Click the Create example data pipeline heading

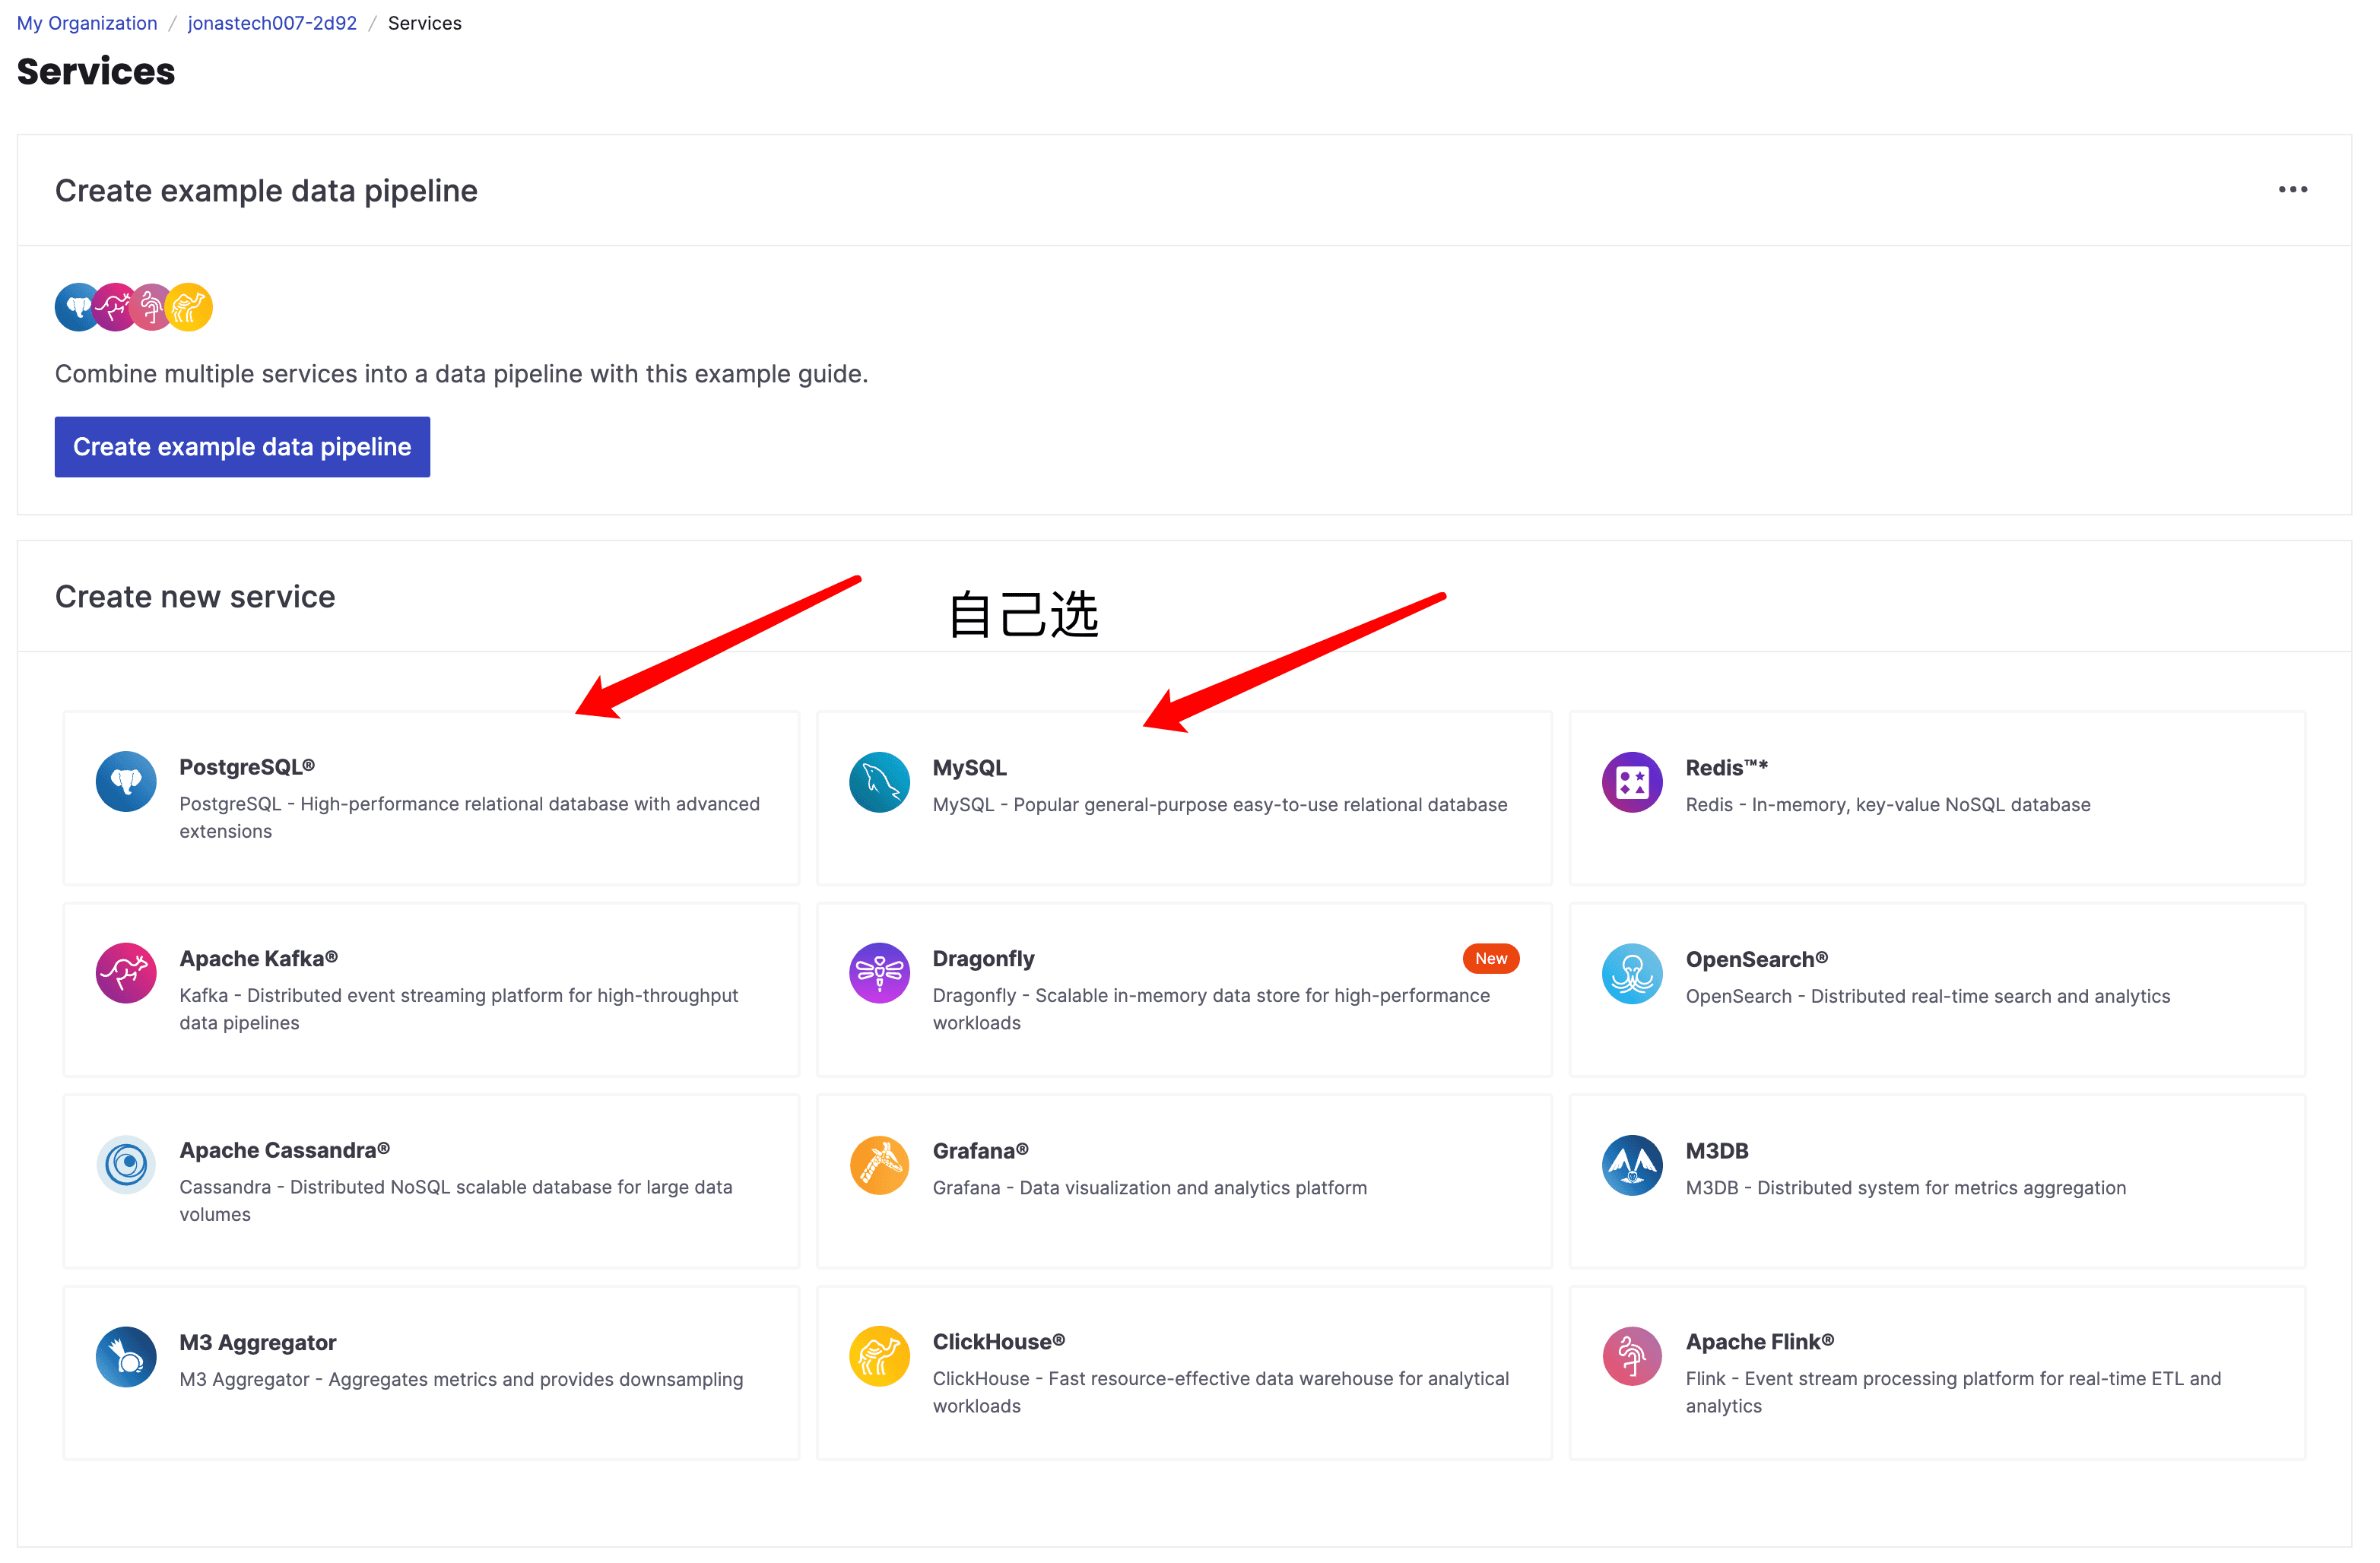click(266, 191)
